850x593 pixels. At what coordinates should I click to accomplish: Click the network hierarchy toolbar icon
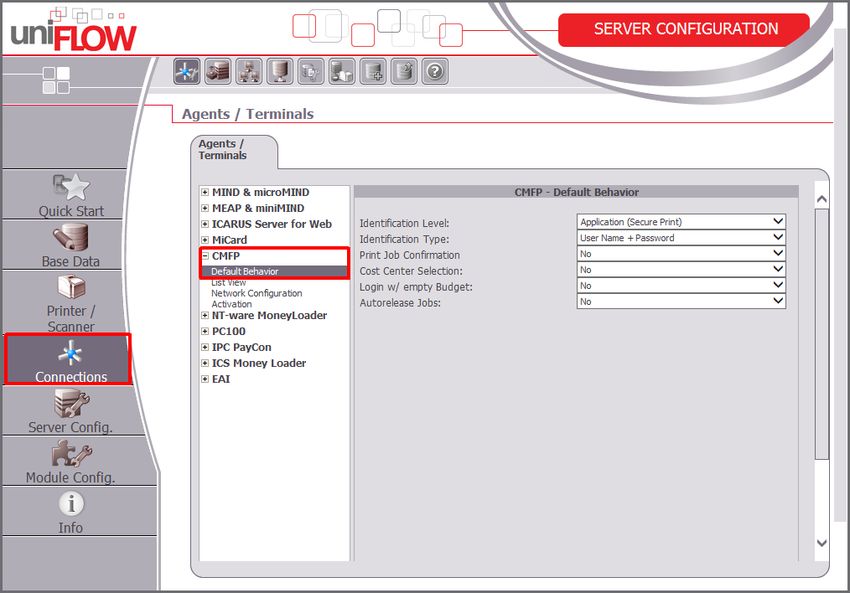click(x=248, y=72)
